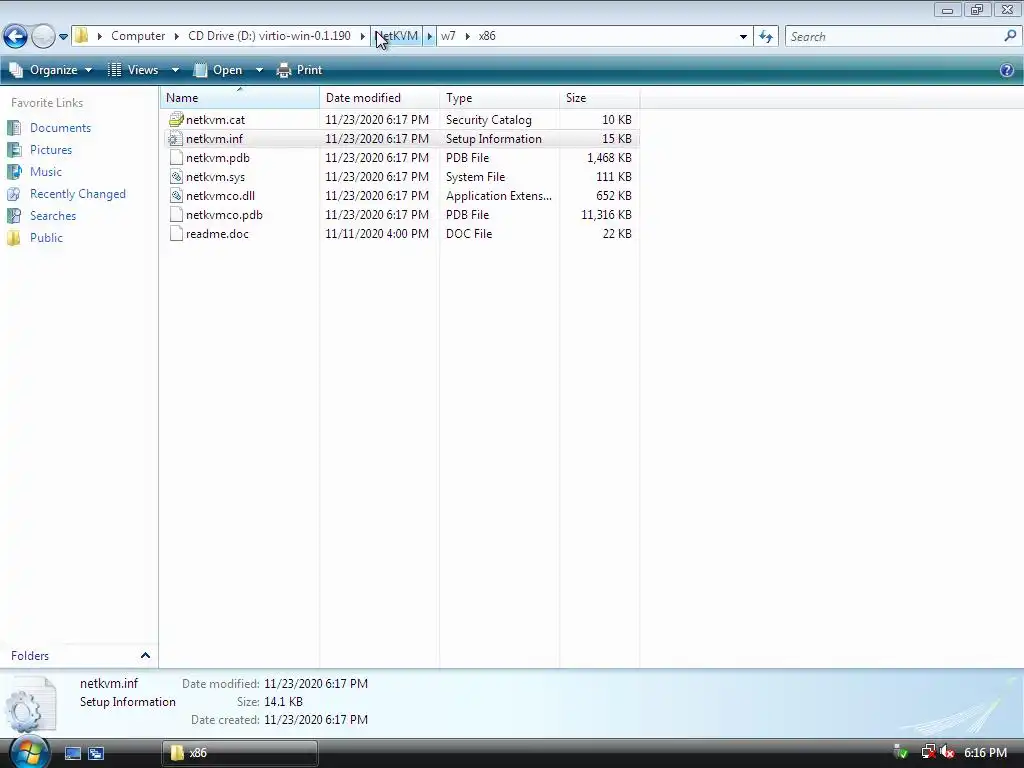Click the Public folder icon
Image resolution: width=1024 pixels, height=768 pixels.
point(14,238)
